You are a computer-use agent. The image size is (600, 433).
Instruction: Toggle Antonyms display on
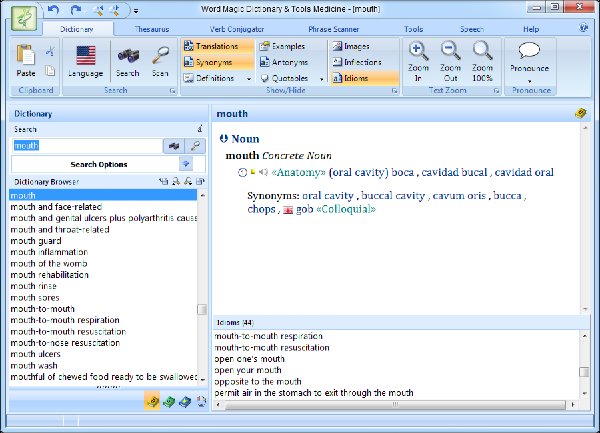(x=284, y=62)
